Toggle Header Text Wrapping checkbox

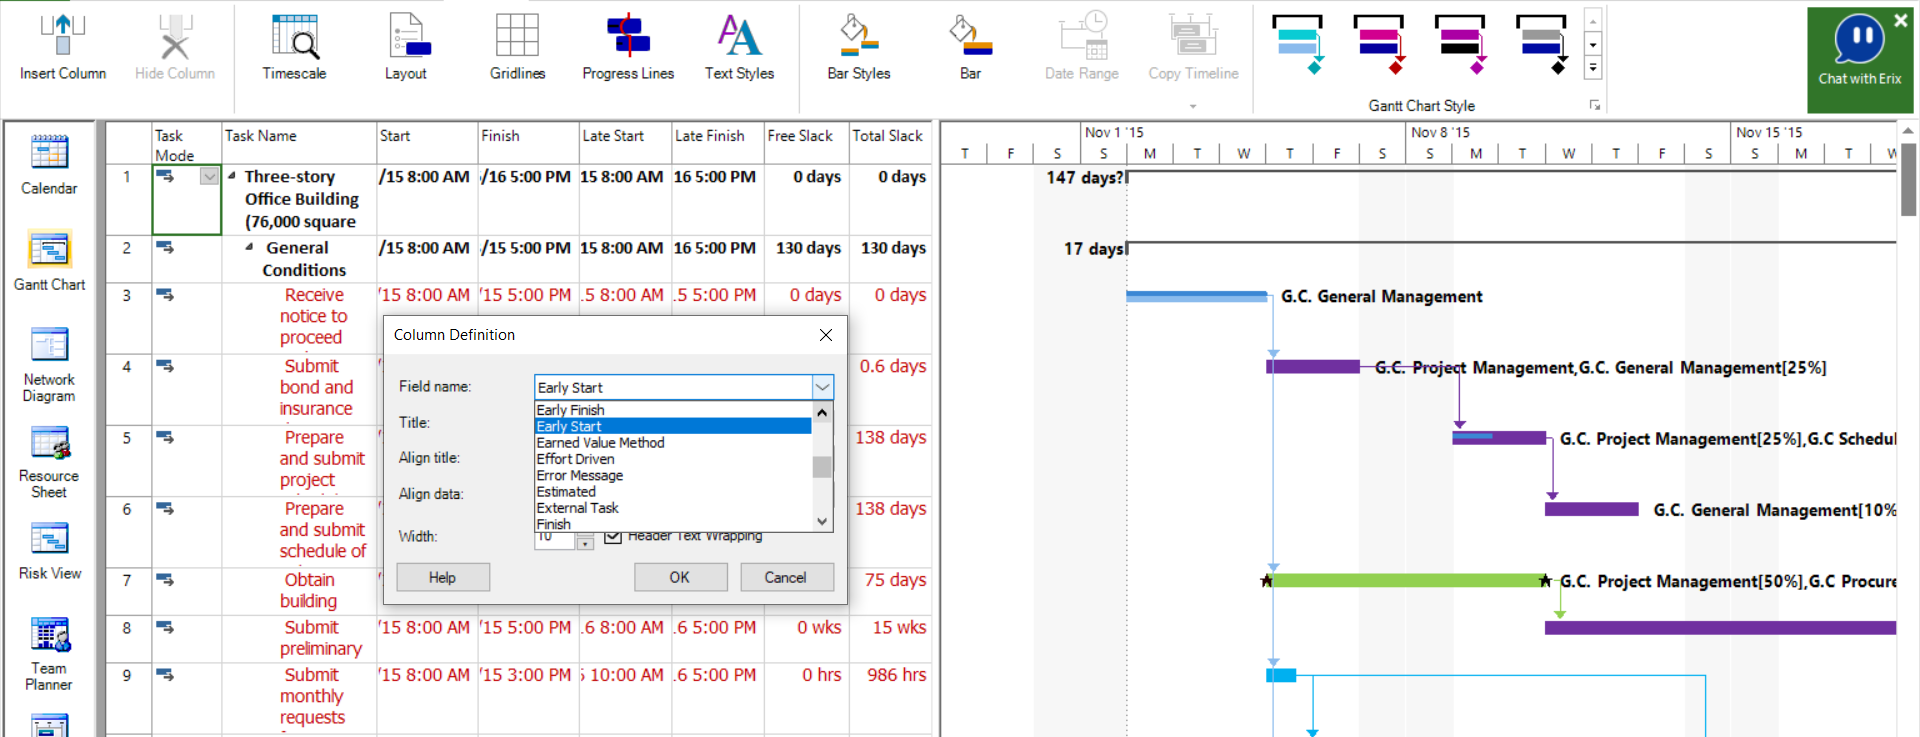point(613,537)
